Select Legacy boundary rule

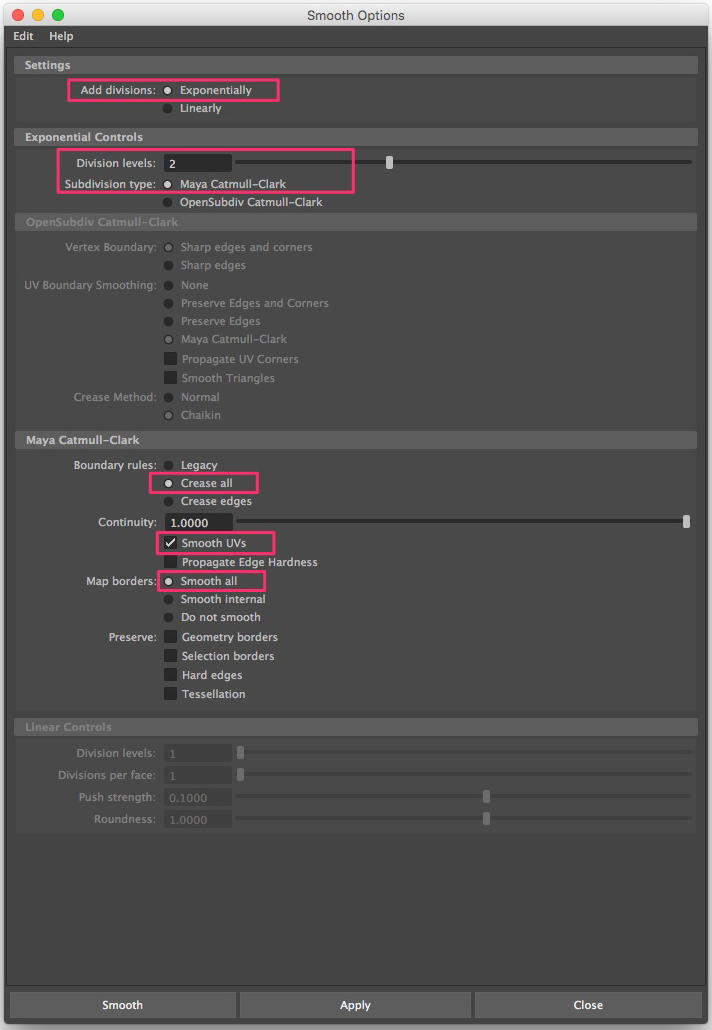tap(169, 465)
